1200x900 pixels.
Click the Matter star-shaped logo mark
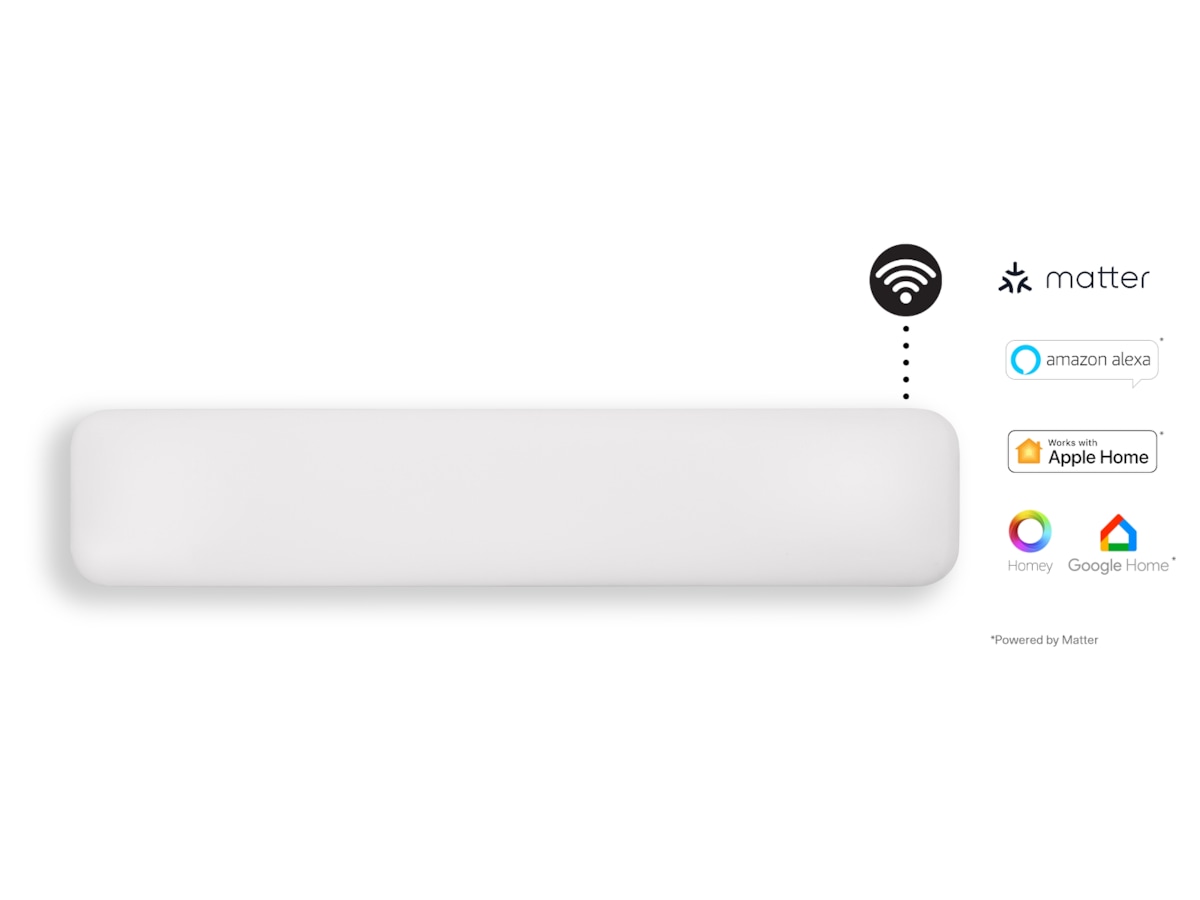(x=1015, y=278)
